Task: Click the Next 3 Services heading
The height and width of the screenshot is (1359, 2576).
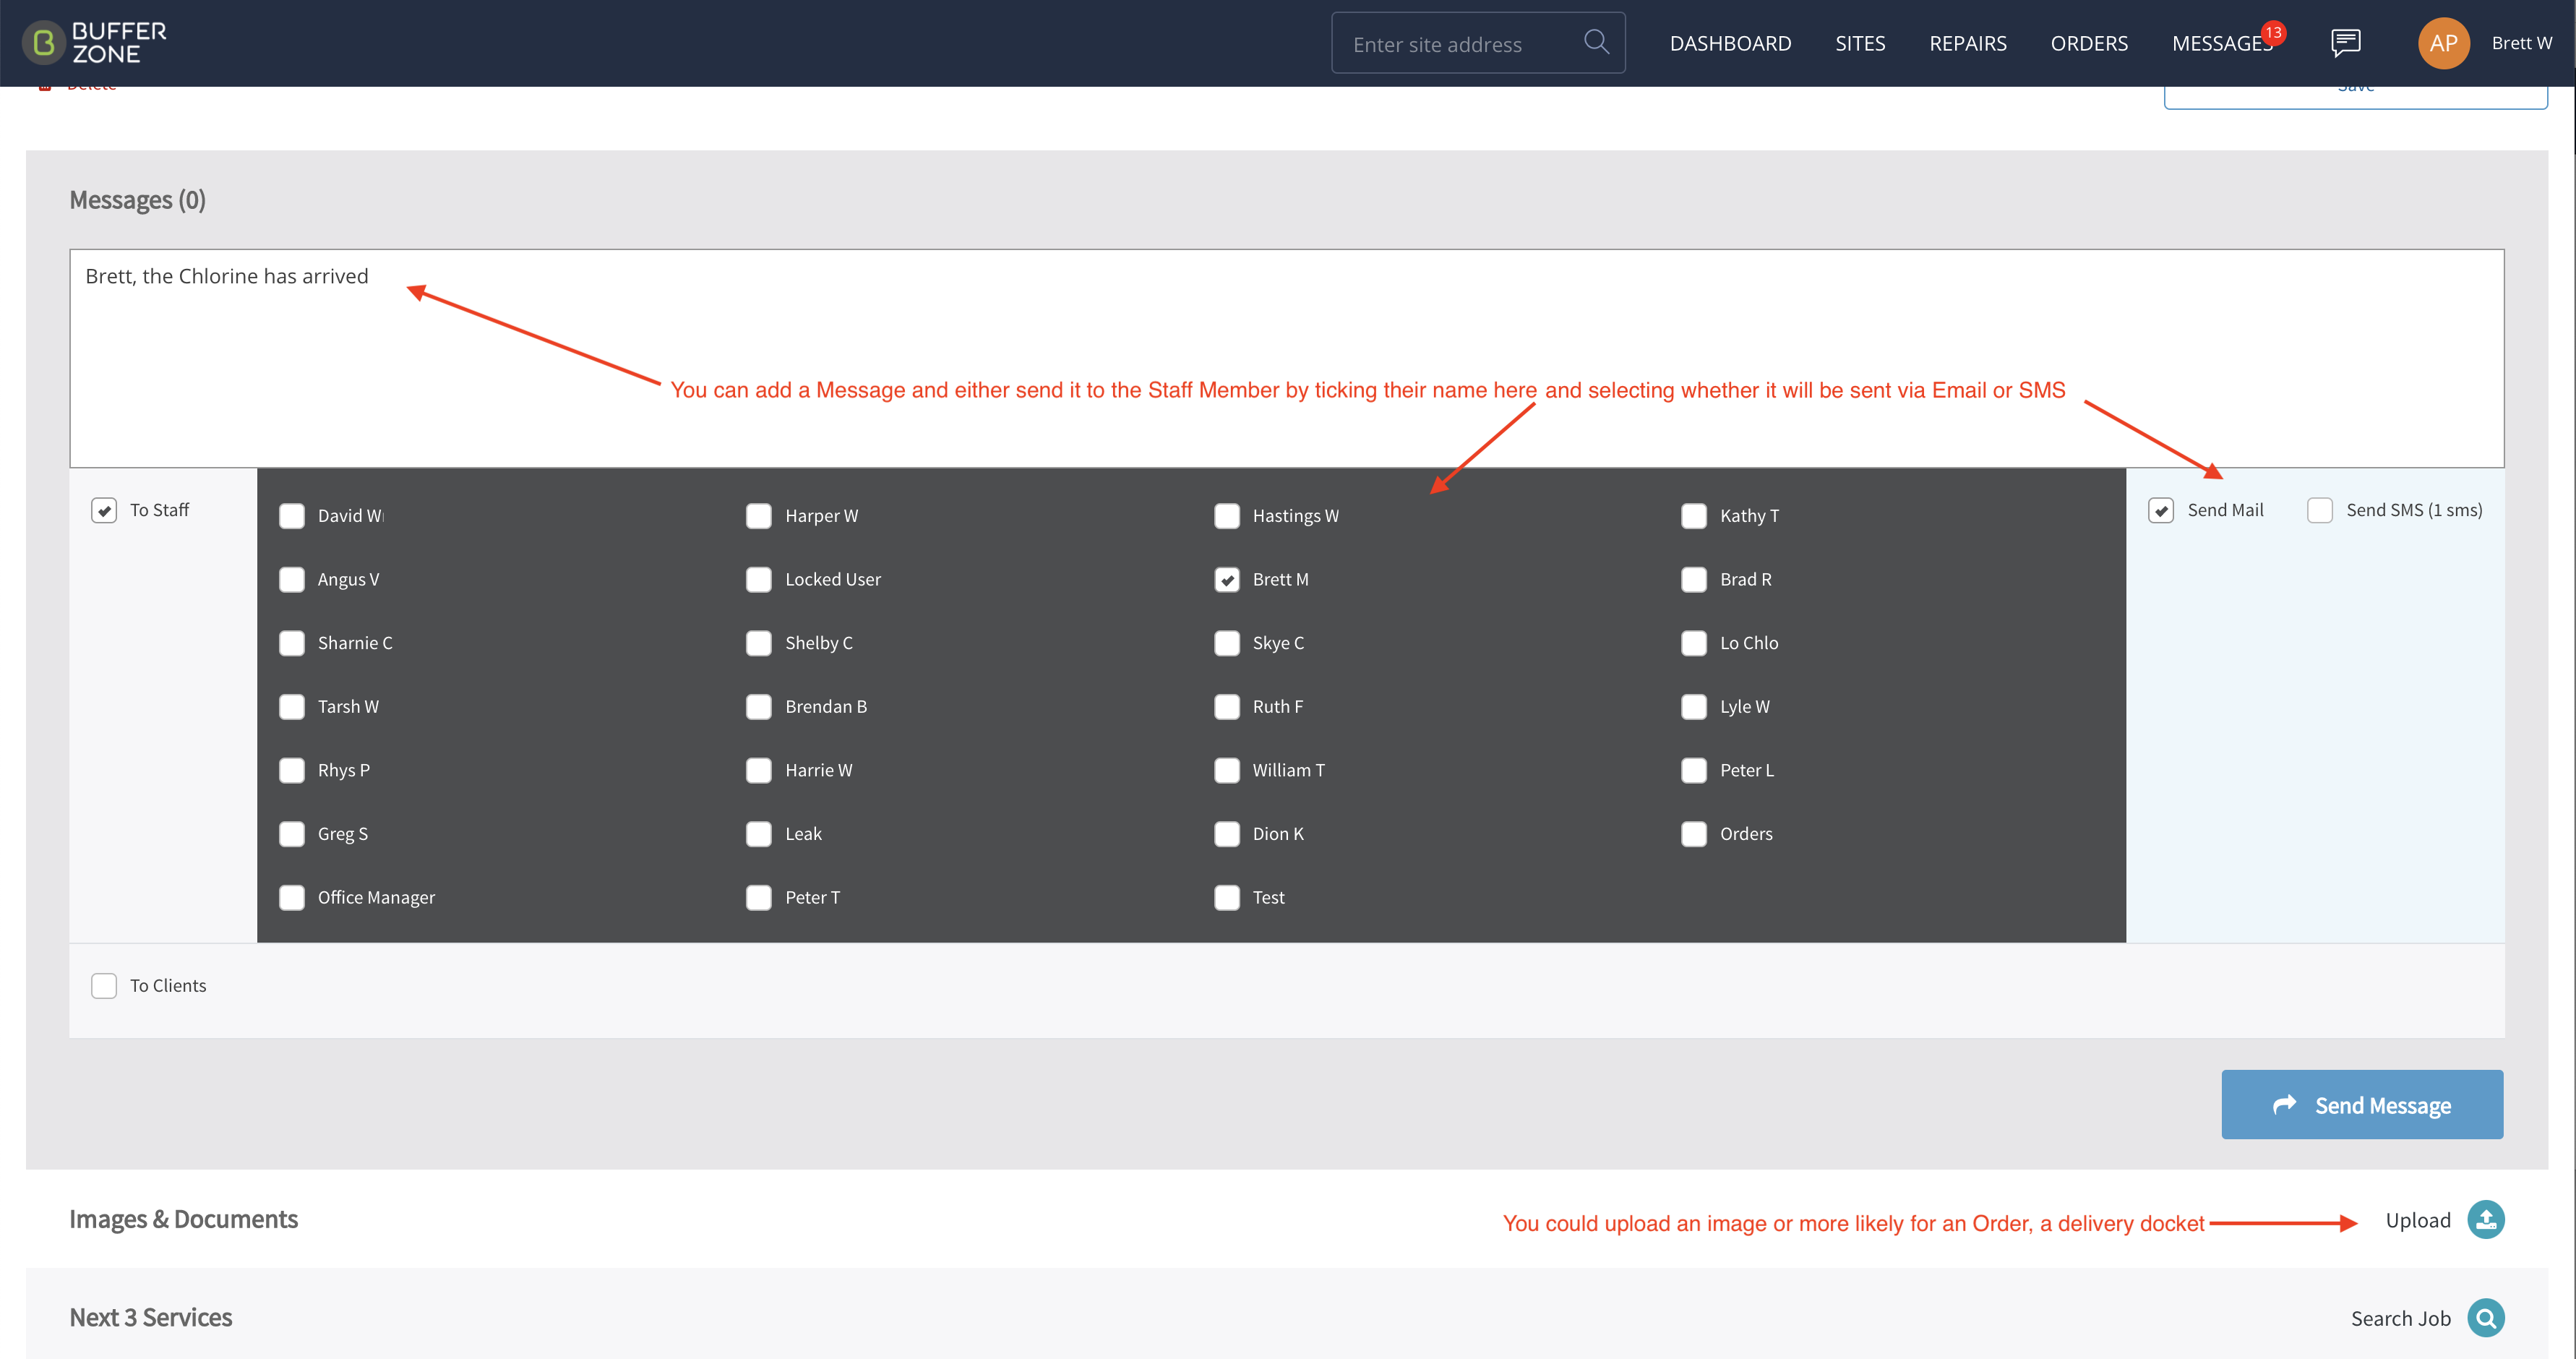Action: click(151, 1317)
